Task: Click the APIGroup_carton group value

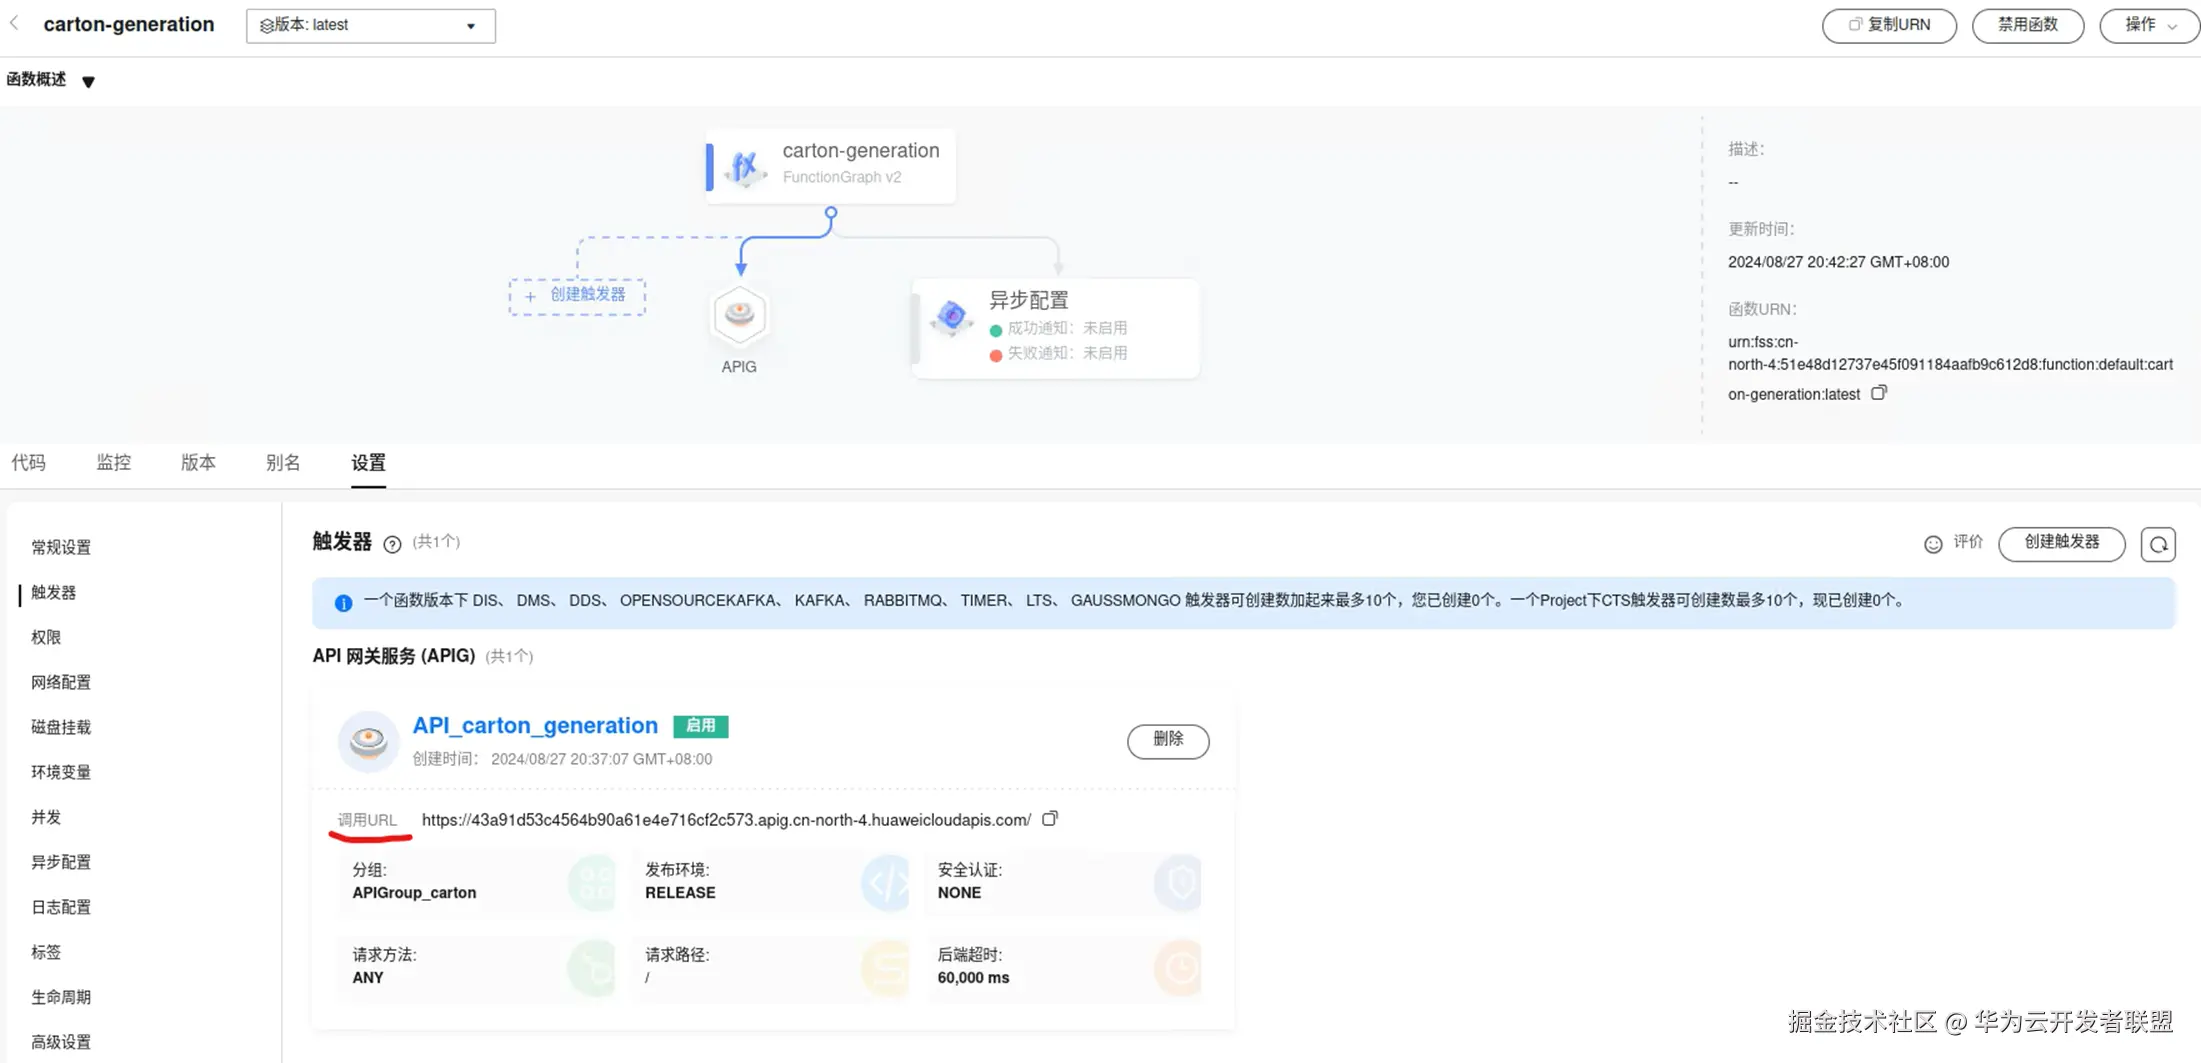Action: point(414,893)
